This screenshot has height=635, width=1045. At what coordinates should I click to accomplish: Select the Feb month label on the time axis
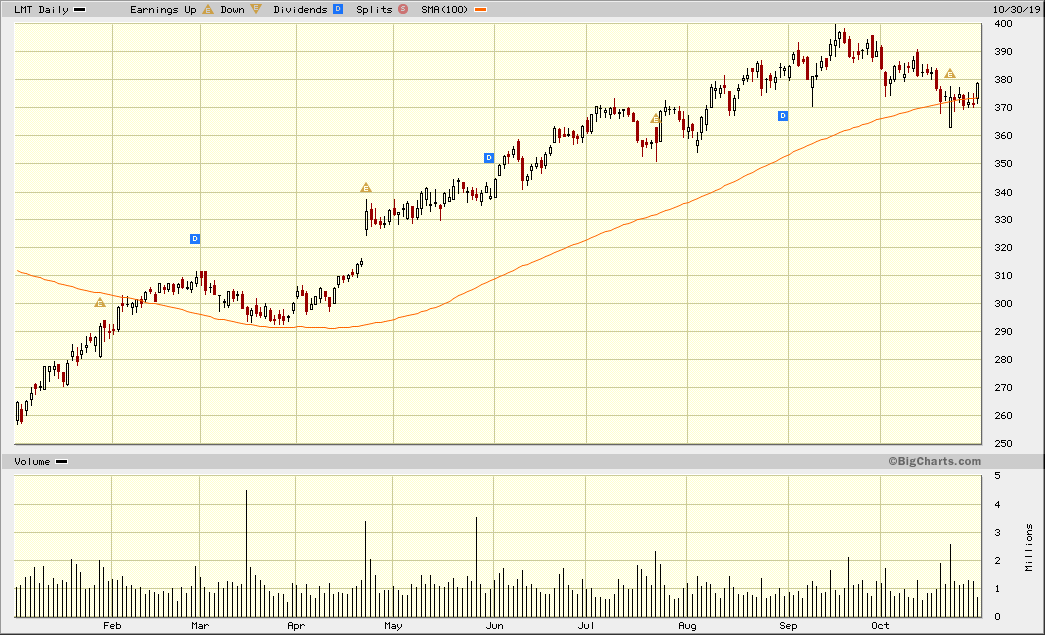coord(112,626)
